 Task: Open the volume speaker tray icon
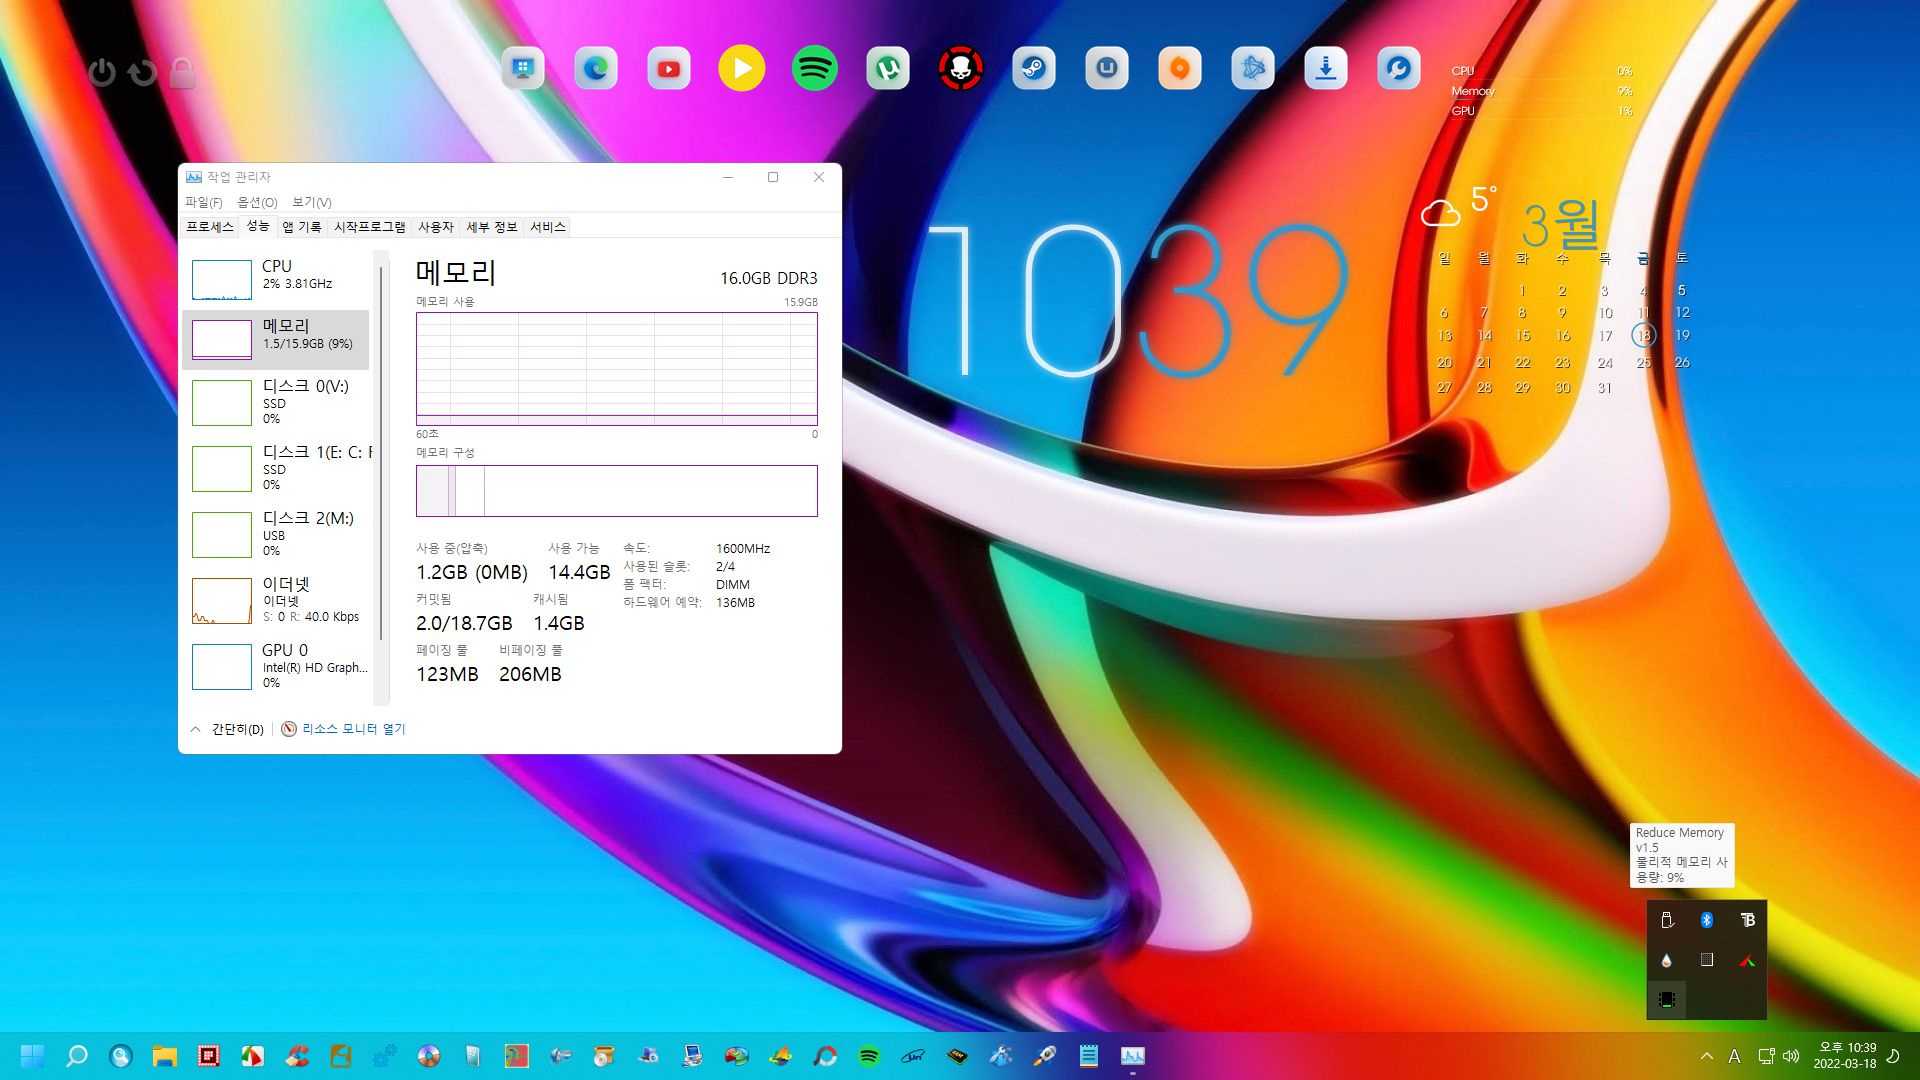pyautogui.click(x=1791, y=1056)
